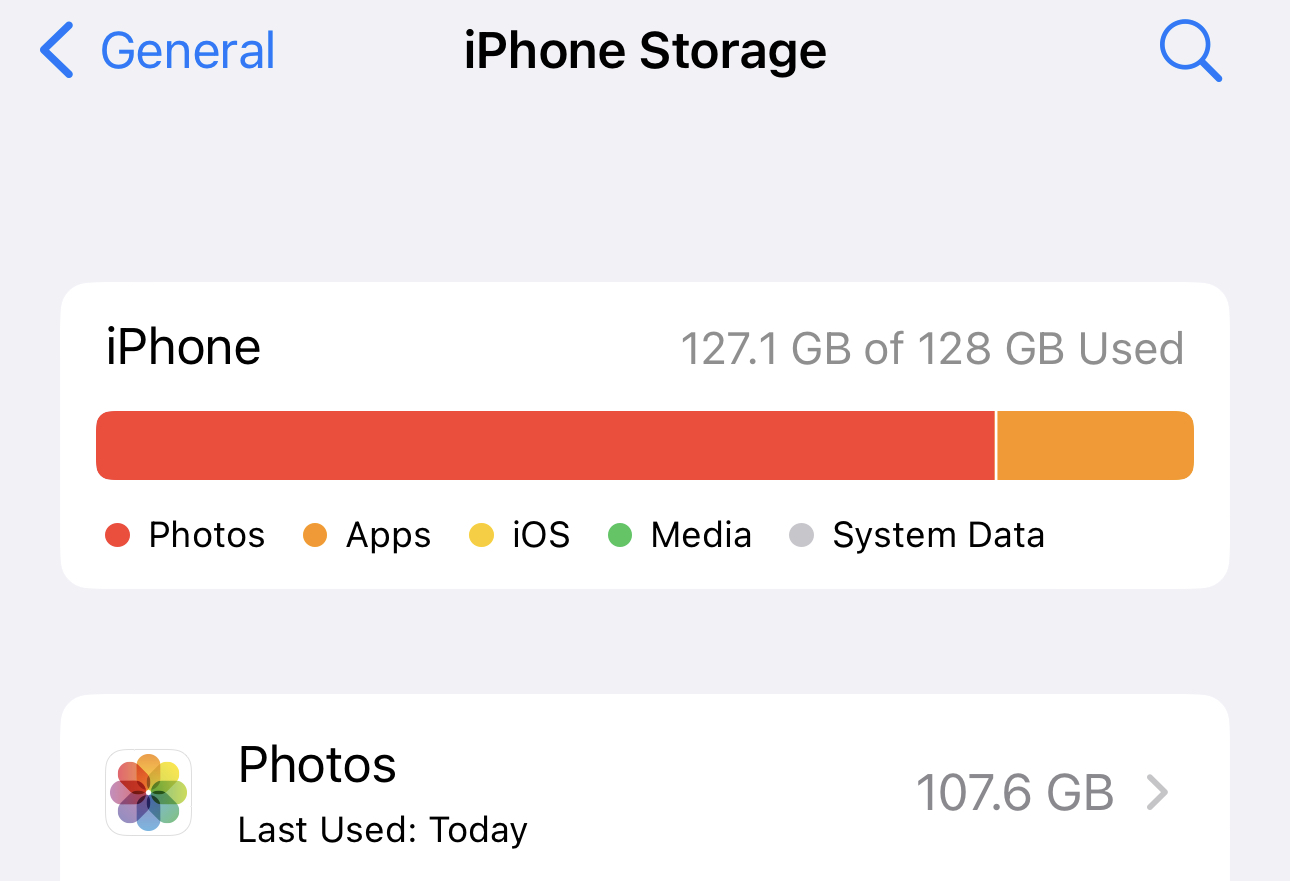Tap the Last Used: Today subtitle
This screenshot has height=881, width=1290.
[x=382, y=830]
